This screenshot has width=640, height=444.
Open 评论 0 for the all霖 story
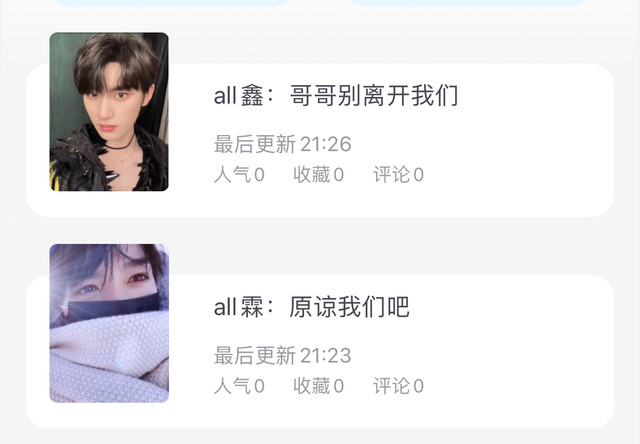click(398, 386)
